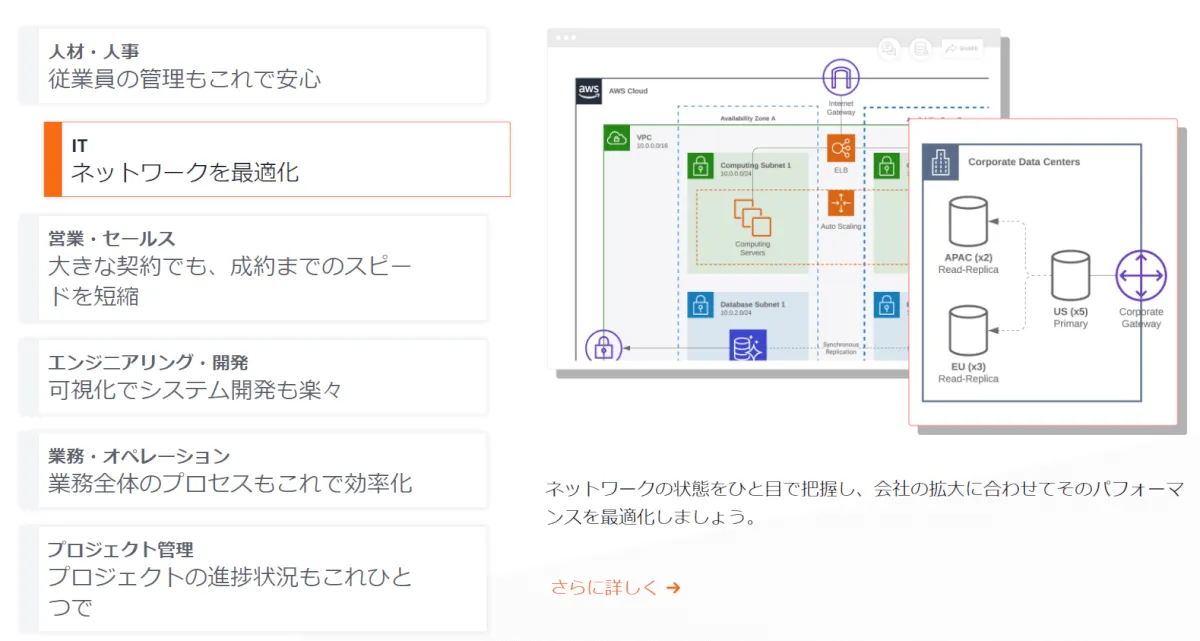The image size is (1200, 641).
Task: Click the paragraph starting ネットワークの状態をひと目で把握し
Action: [x=865, y=503]
